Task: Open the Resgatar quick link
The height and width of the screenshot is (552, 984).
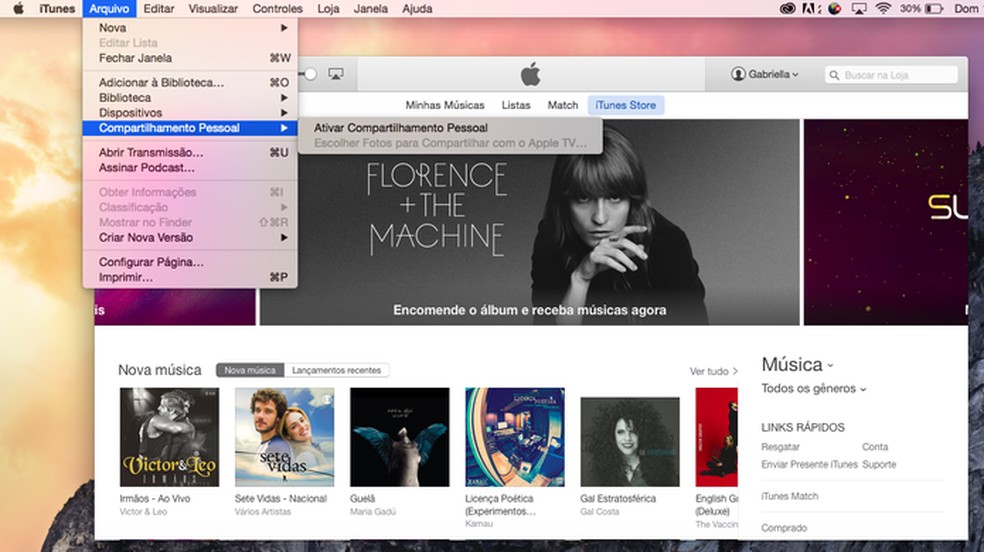Action: tap(780, 447)
